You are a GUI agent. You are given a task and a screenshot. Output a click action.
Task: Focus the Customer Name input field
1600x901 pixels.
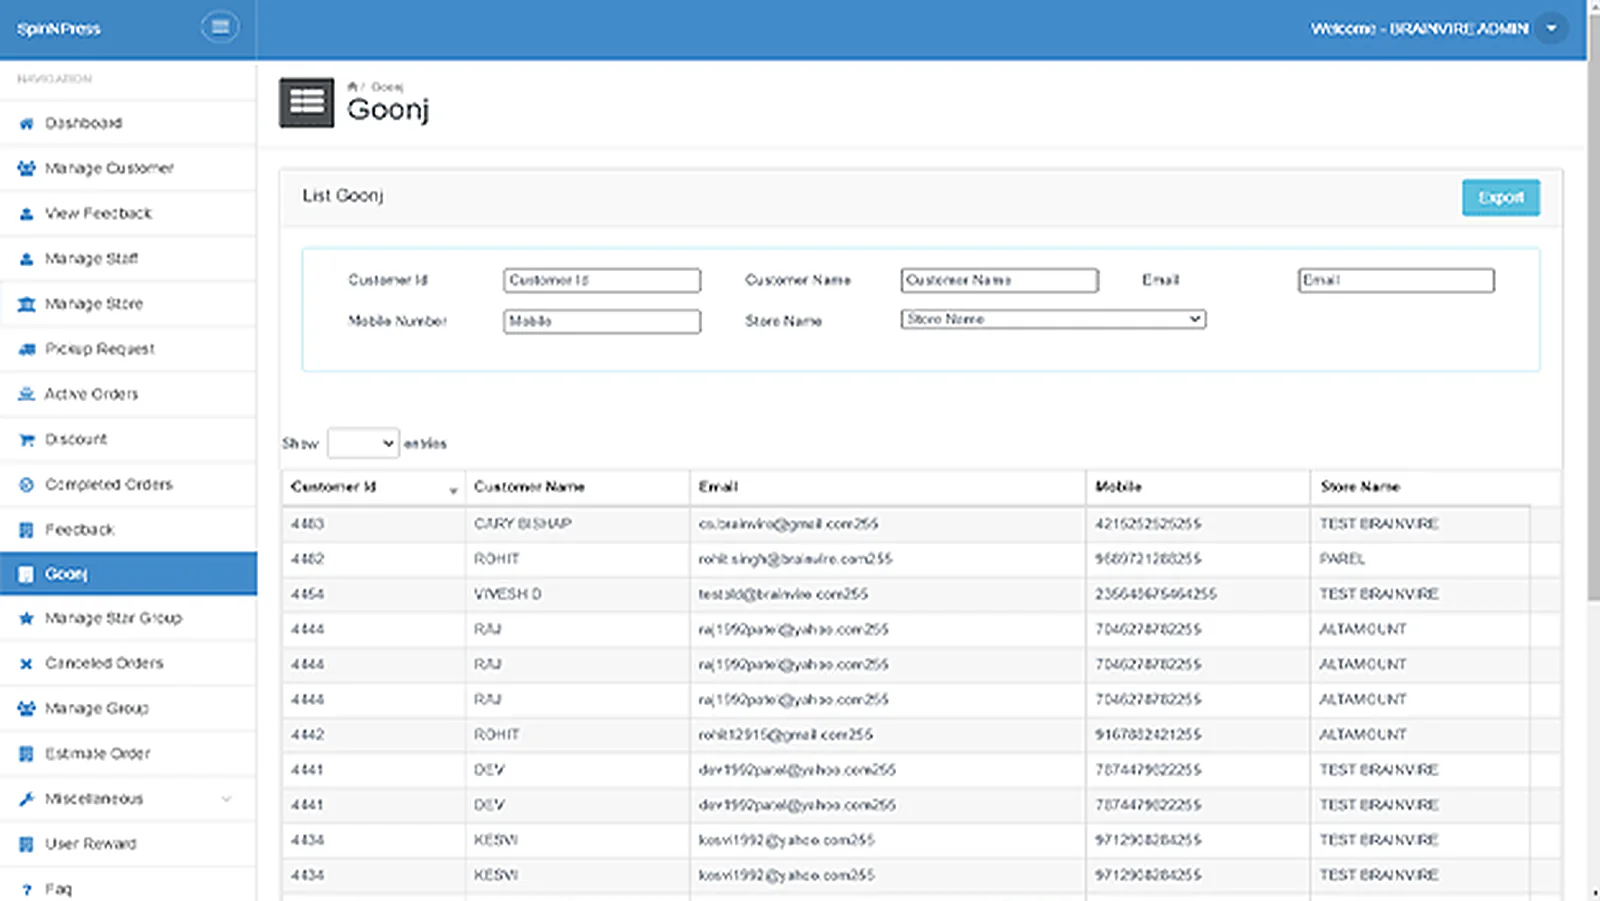[x=999, y=280]
